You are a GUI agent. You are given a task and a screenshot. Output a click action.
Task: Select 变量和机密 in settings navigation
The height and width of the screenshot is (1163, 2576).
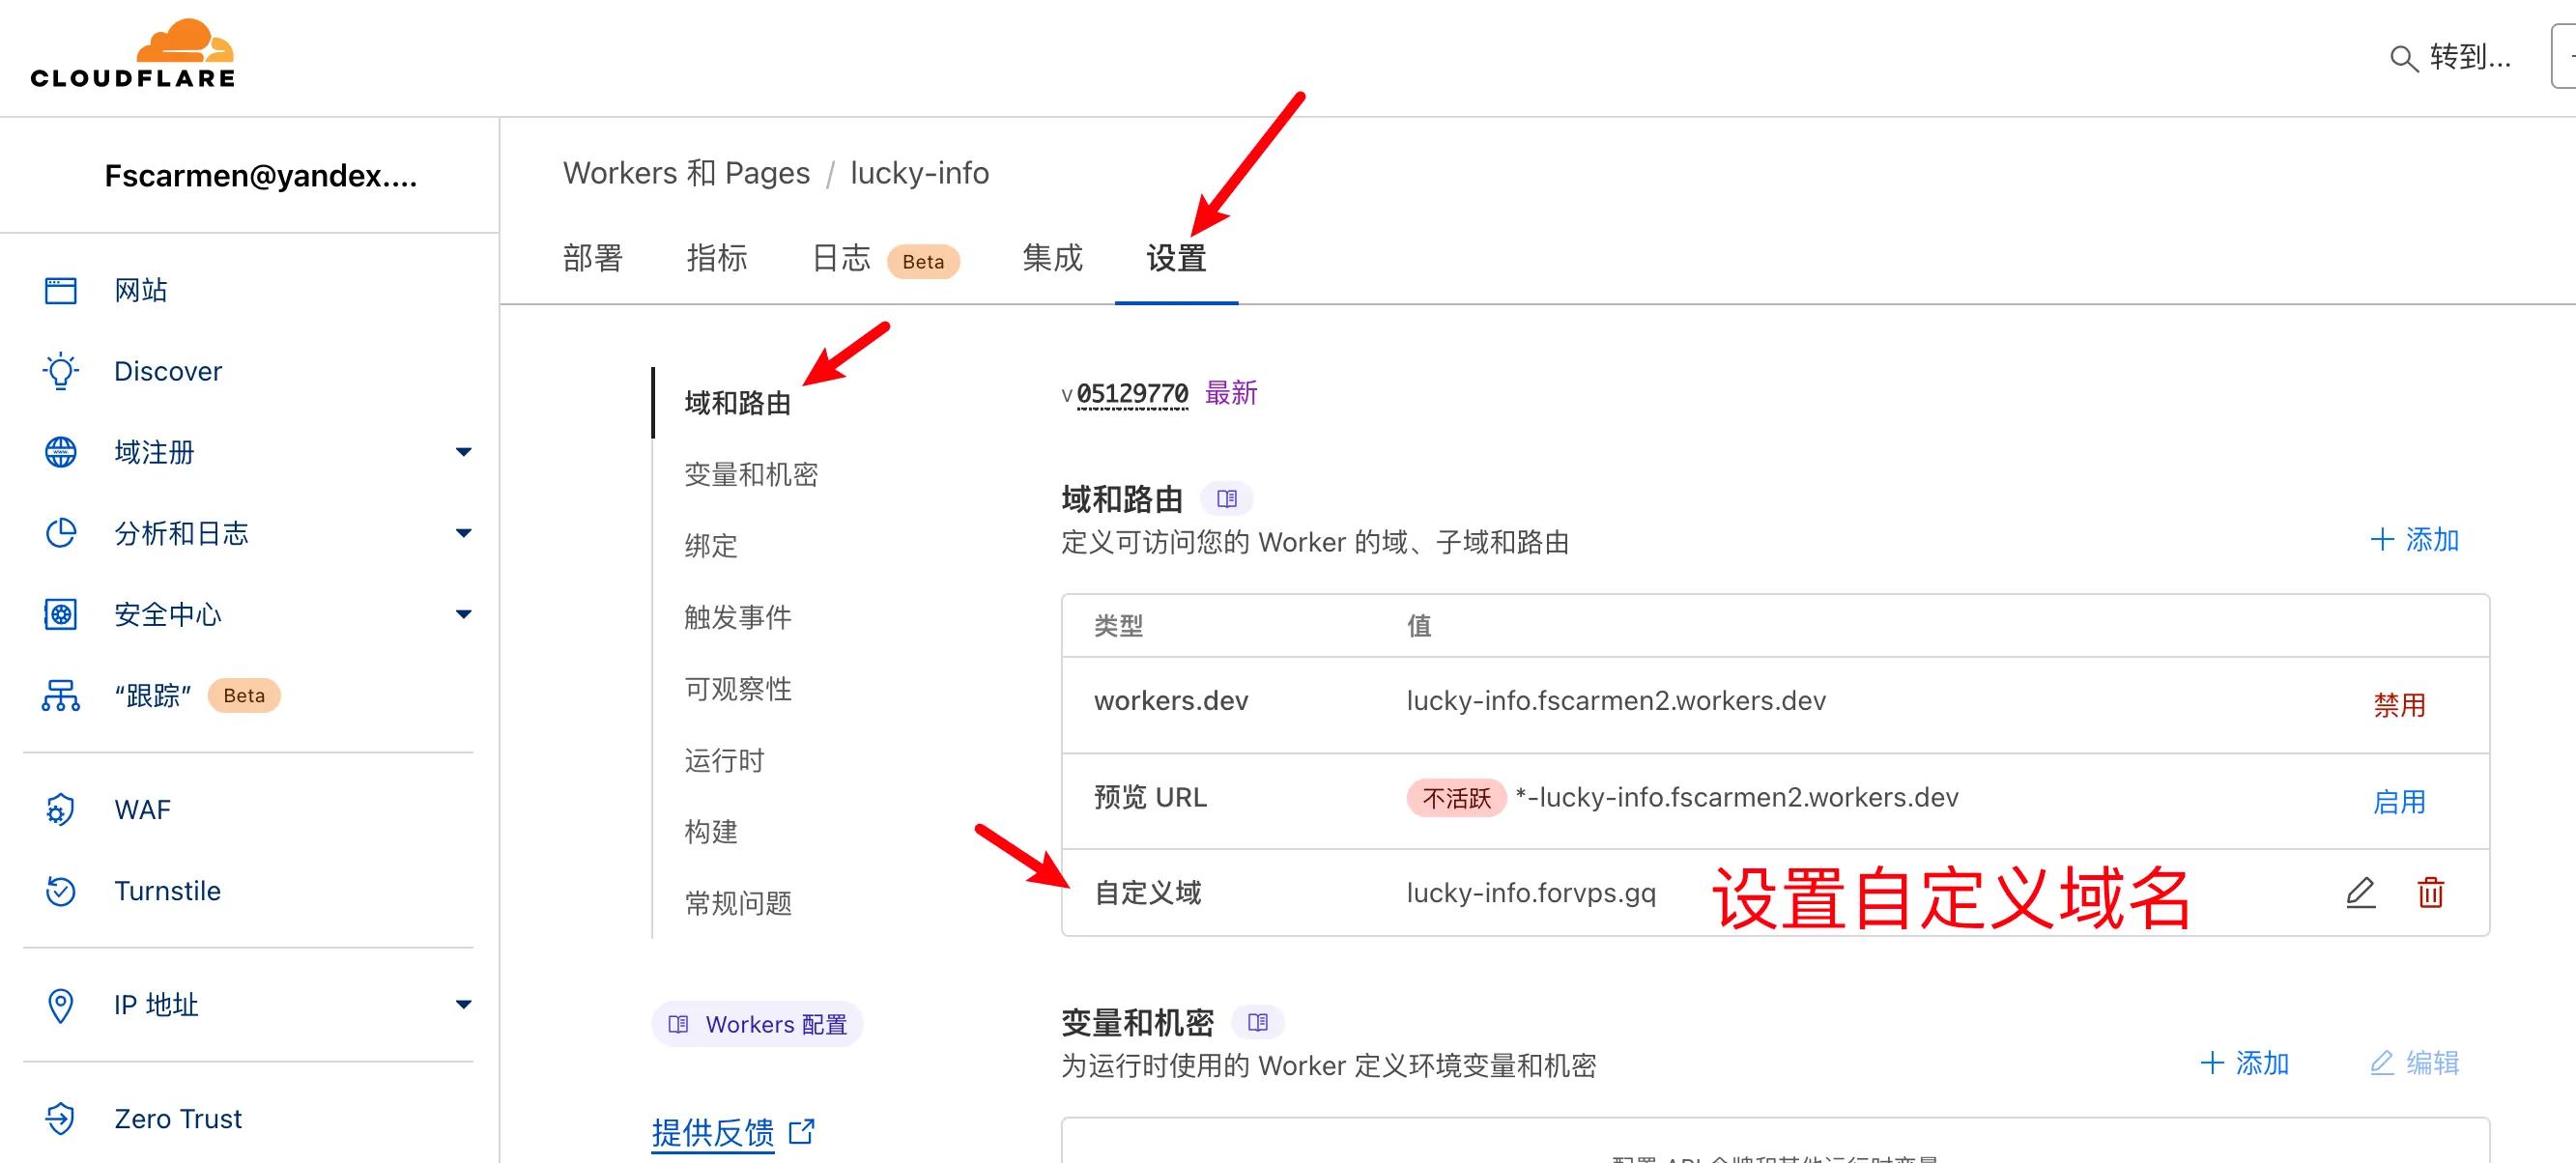tap(751, 474)
